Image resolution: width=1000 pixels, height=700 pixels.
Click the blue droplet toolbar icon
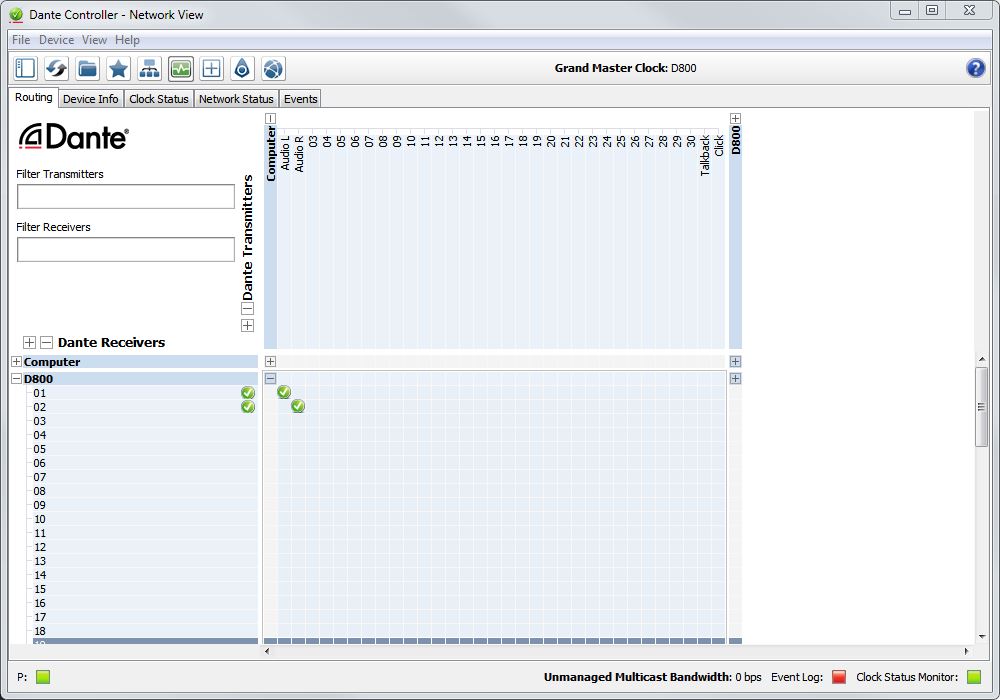[x=242, y=68]
